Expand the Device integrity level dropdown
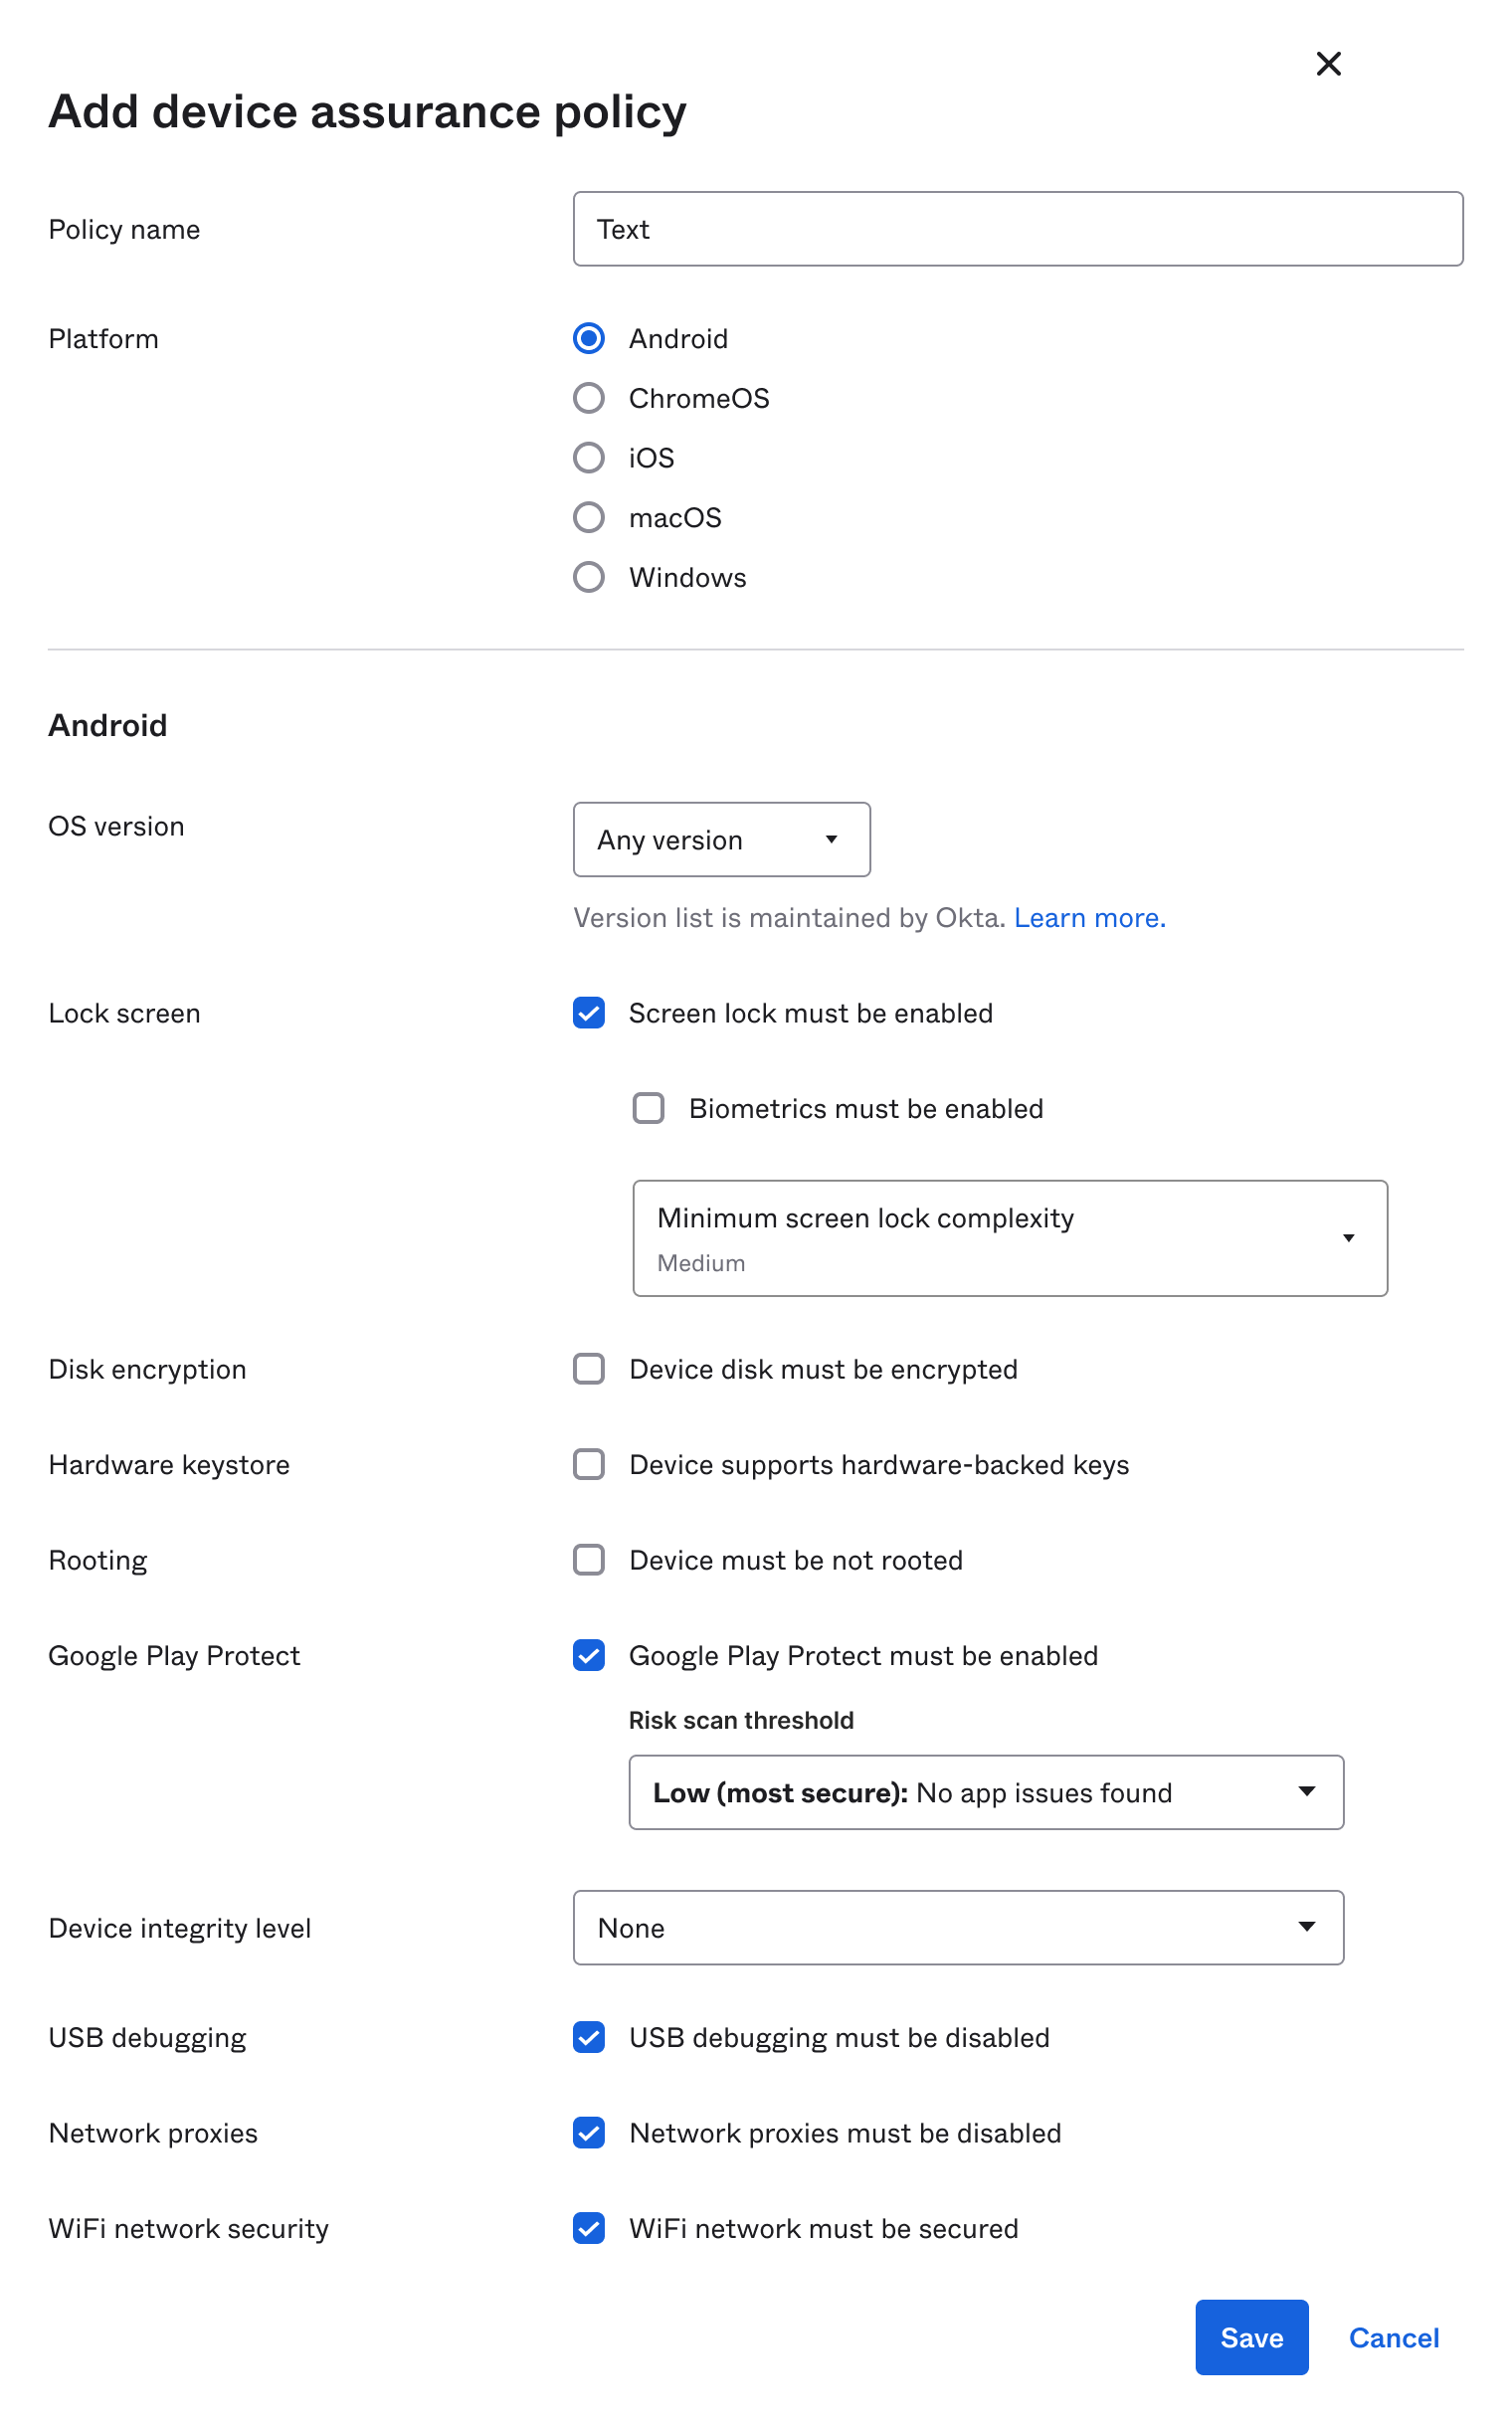This screenshot has height=2423, width=1512. (957, 1927)
